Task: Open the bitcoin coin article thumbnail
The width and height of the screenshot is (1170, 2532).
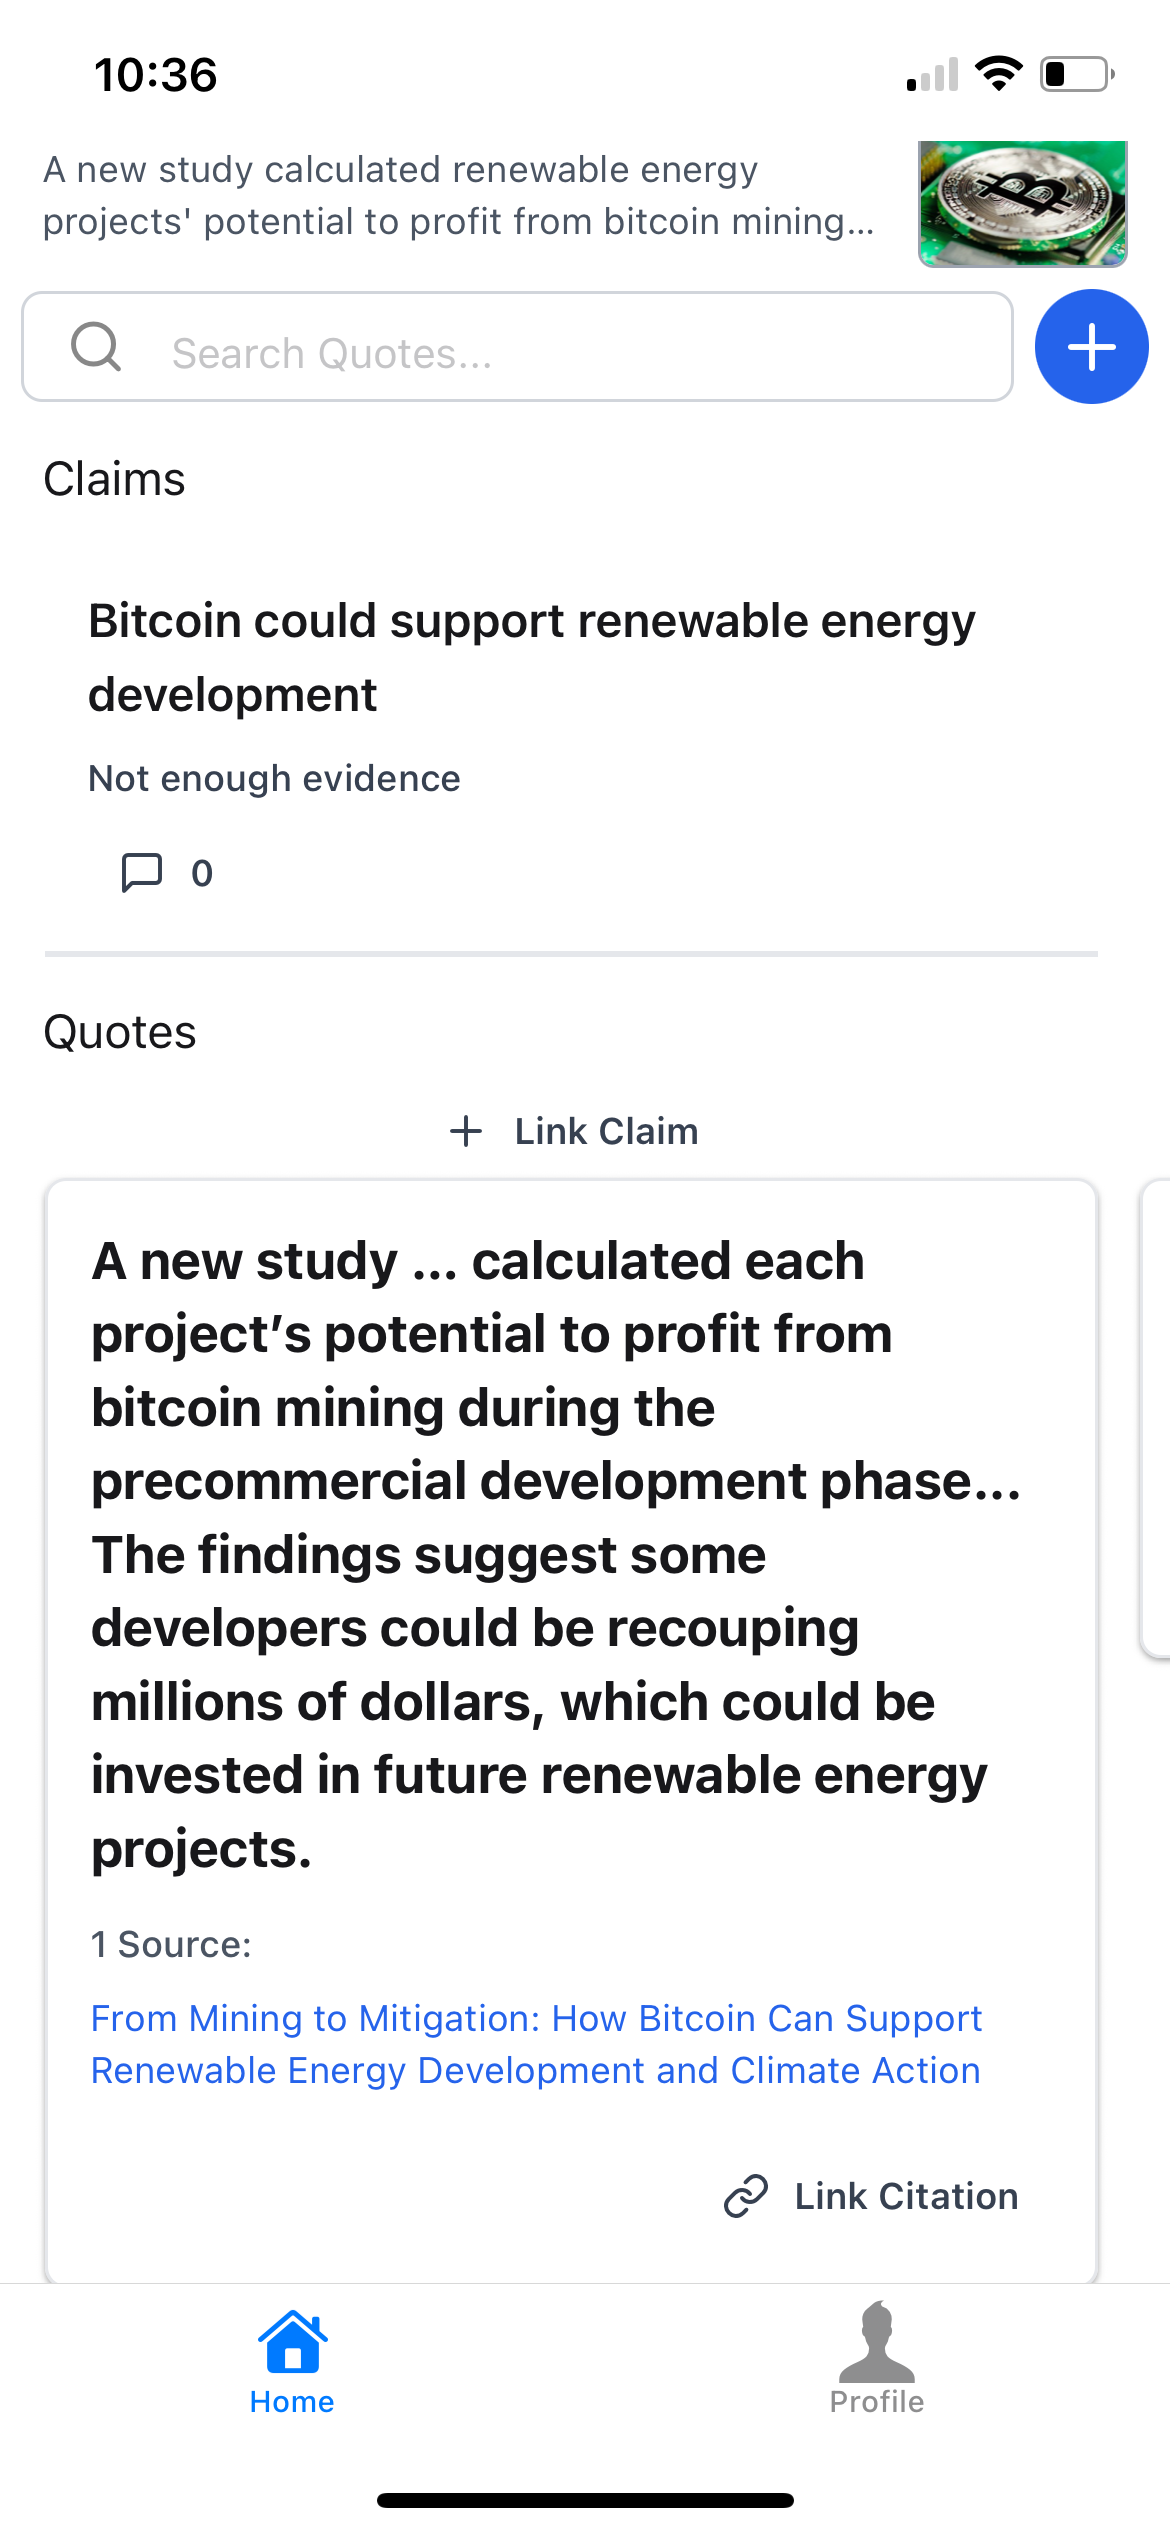Action: (1022, 204)
